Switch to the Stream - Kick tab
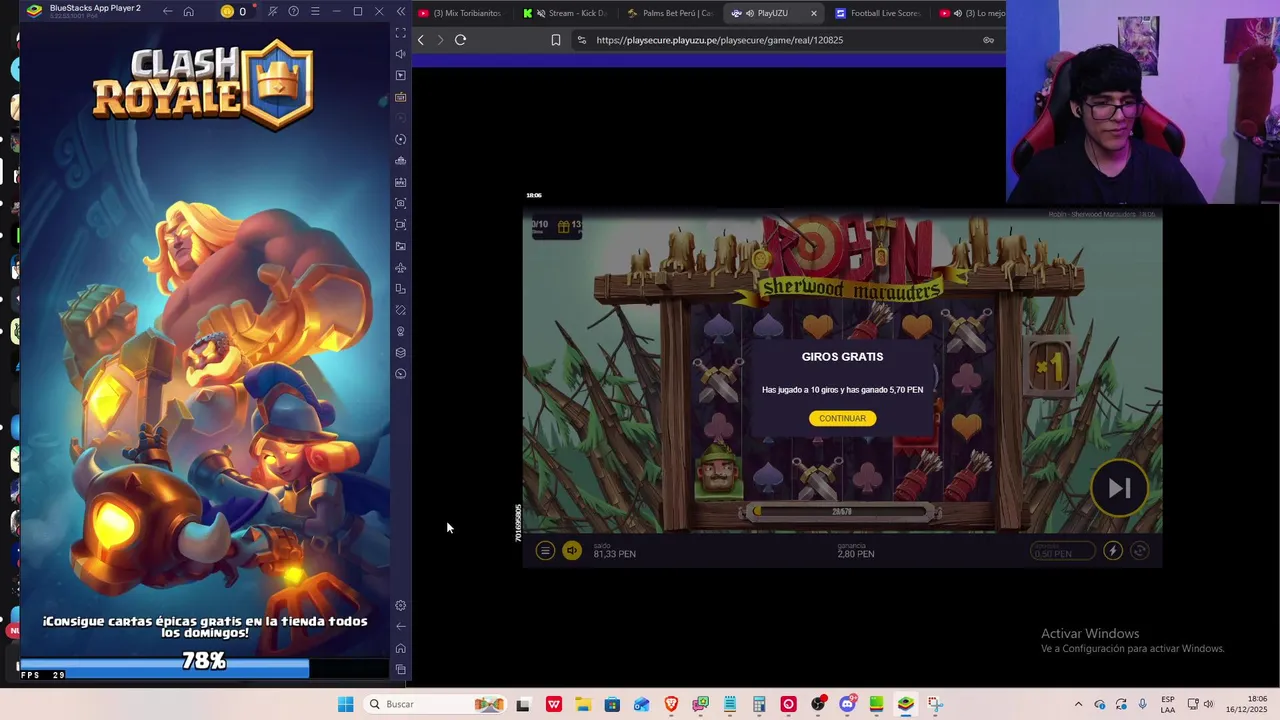 click(x=565, y=13)
